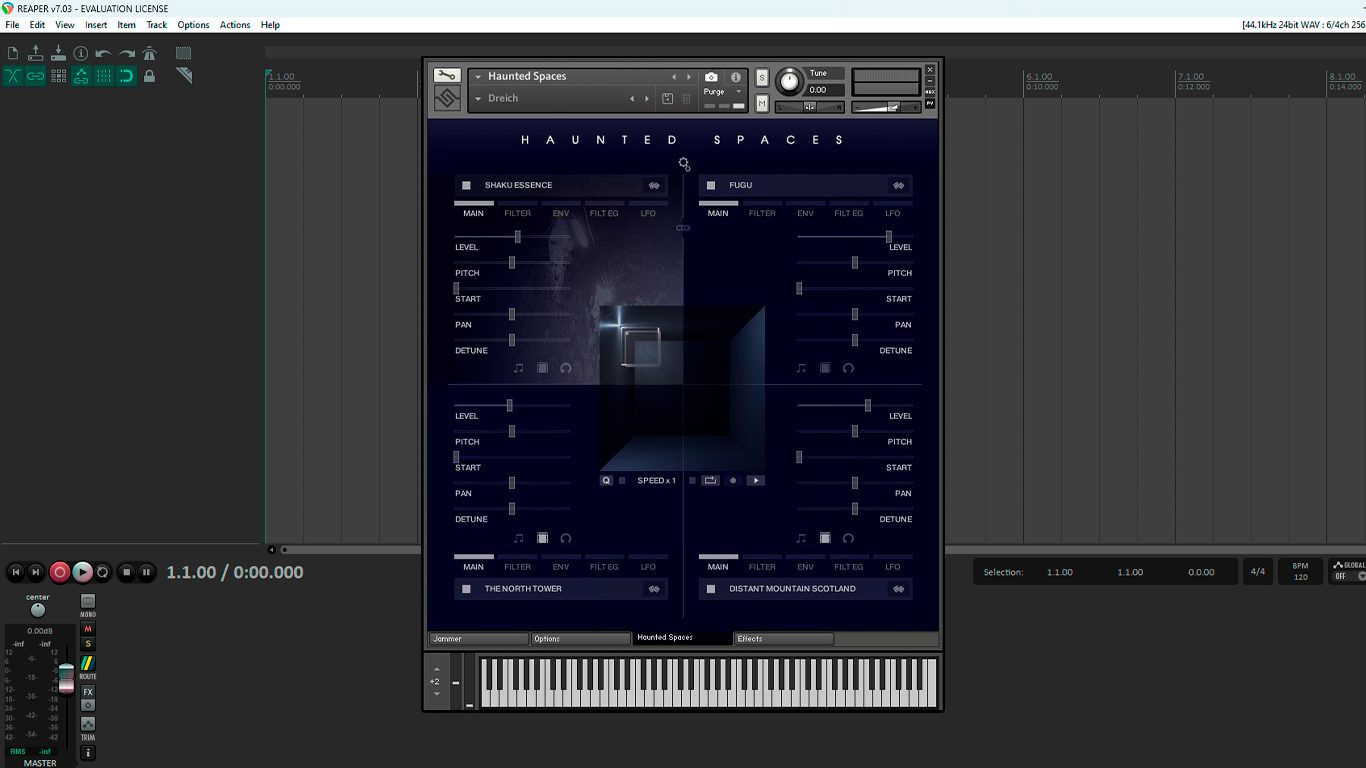Image resolution: width=1366 pixels, height=768 pixels.
Task: Select next instrument arrow beside Haunted Spaces
Action: (x=688, y=77)
